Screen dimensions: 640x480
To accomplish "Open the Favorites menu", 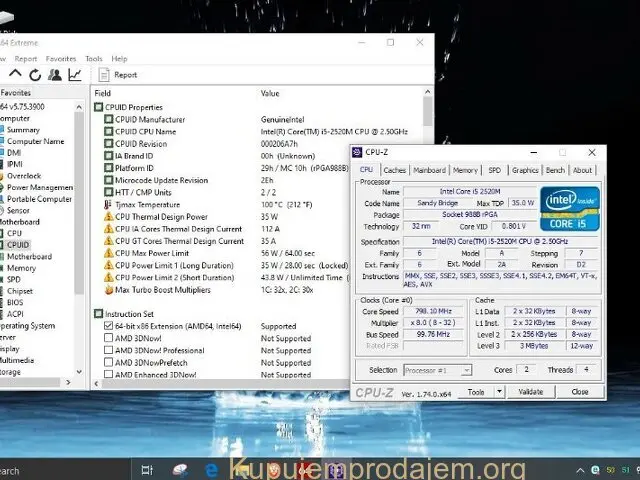I will tap(60, 59).
